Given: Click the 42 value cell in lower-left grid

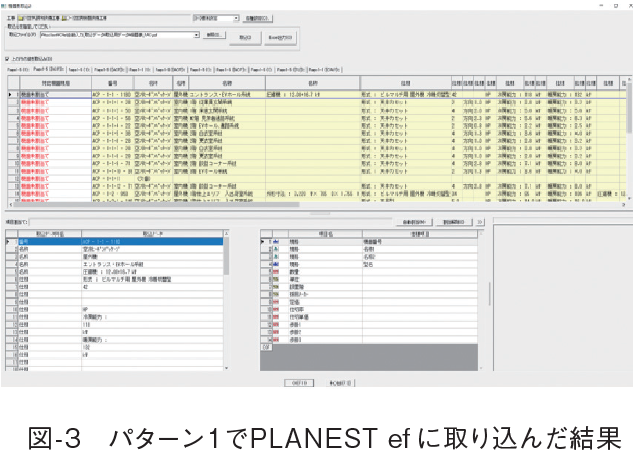Looking at the screenshot, I should tap(152, 287).
